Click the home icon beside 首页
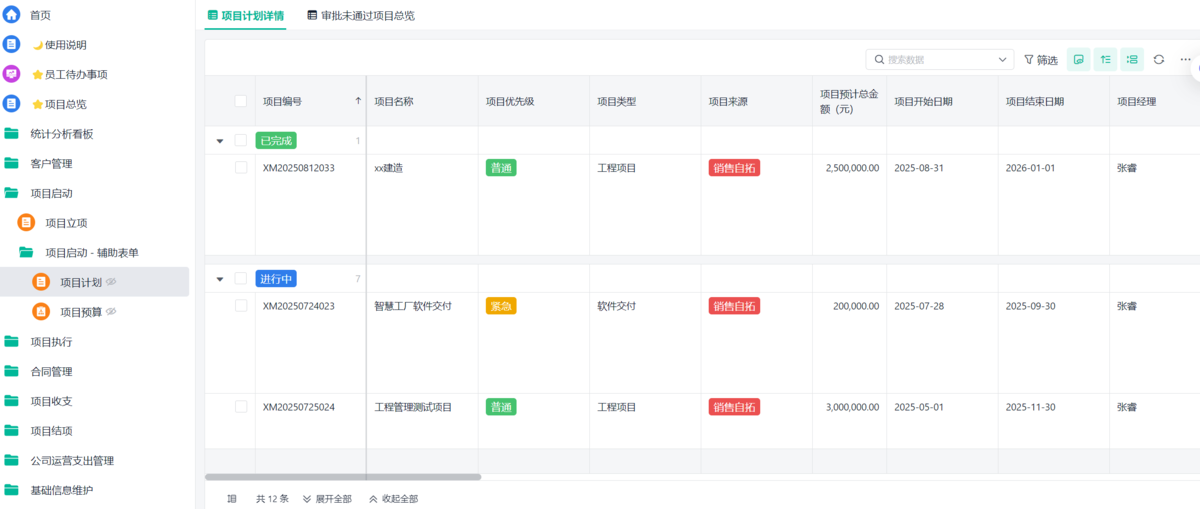The width and height of the screenshot is (1200, 509). click(12, 15)
